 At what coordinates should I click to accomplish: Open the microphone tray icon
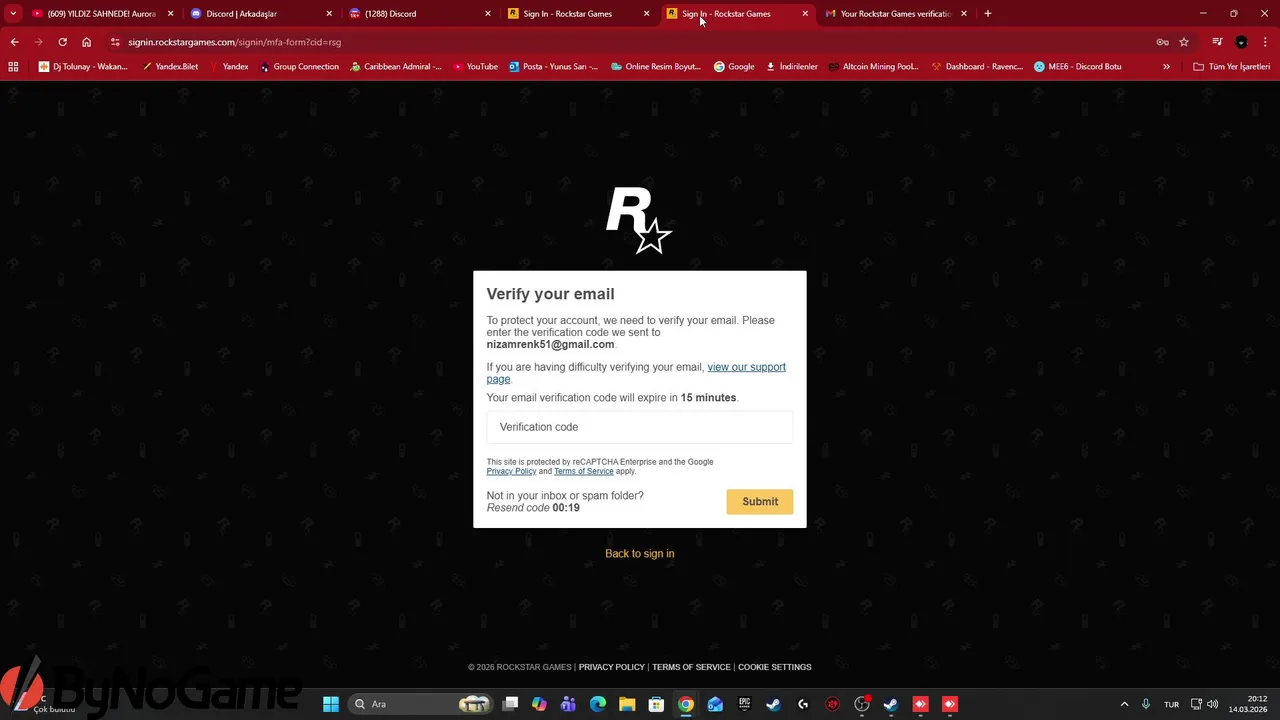click(1146, 704)
